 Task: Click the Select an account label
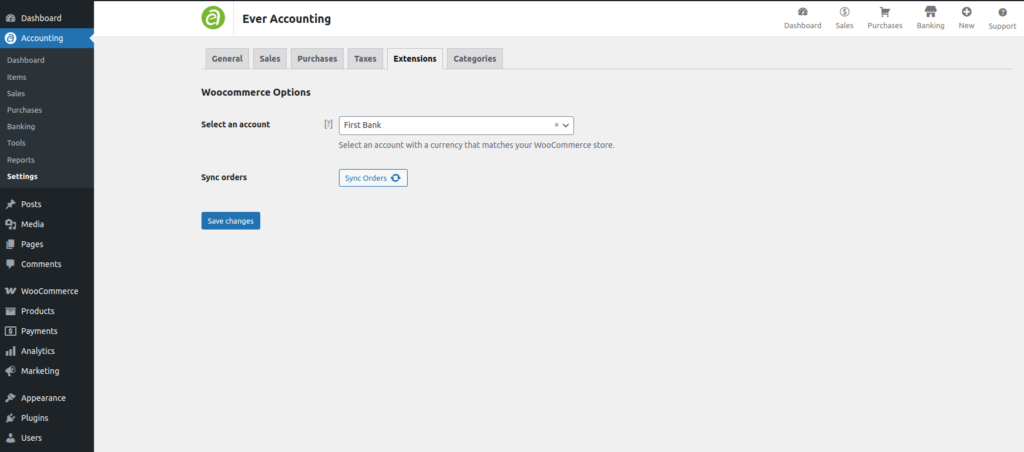[236, 124]
